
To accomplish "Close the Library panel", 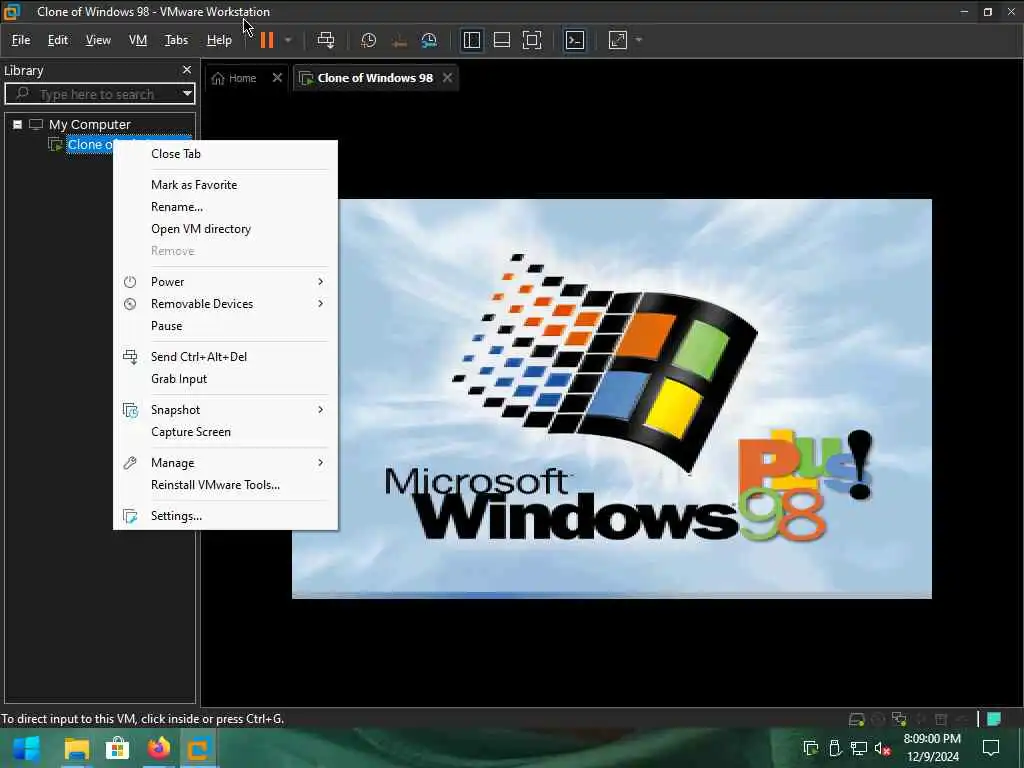I will point(187,69).
